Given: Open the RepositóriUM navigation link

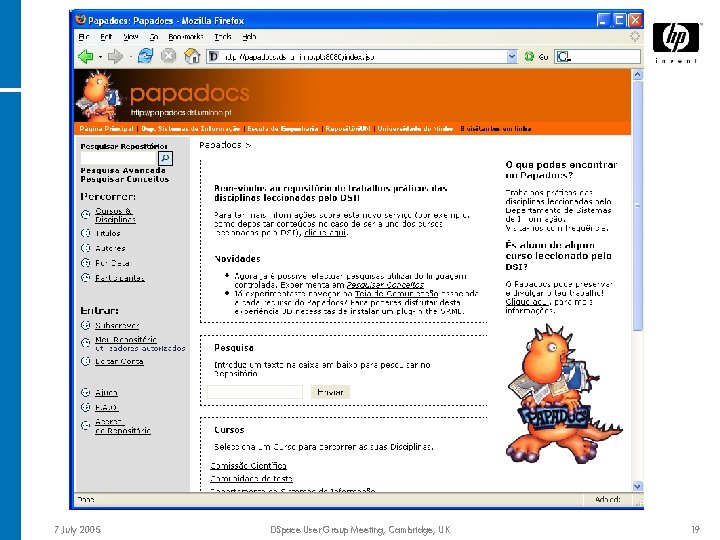Looking at the screenshot, I should click(348, 129).
